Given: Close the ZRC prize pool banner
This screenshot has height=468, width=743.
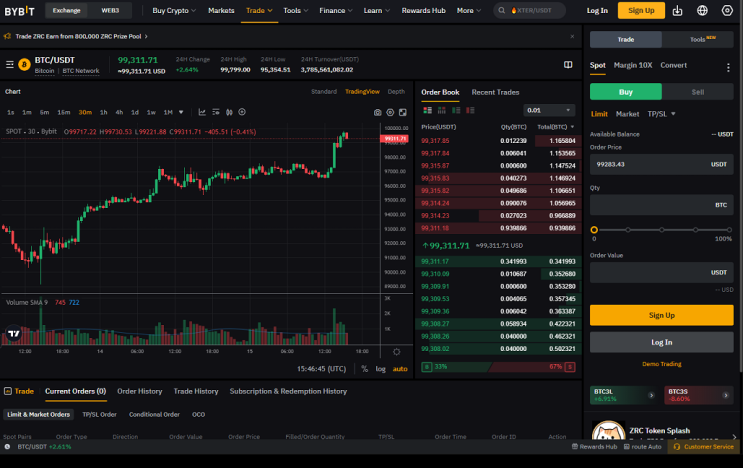Looking at the screenshot, I should pyautogui.click(x=572, y=36).
